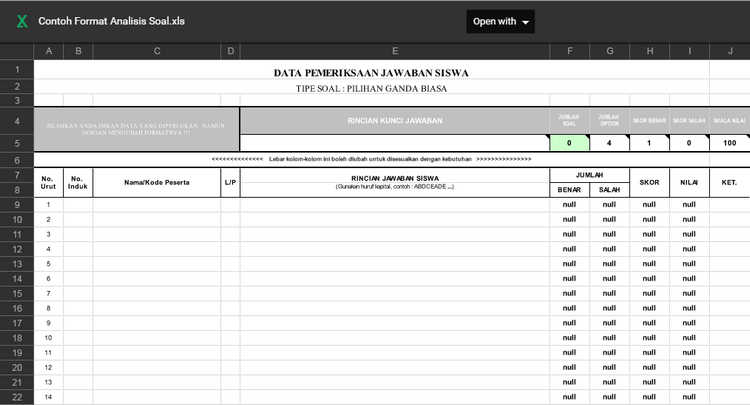Image resolution: width=750 pixels, height=405 pixels.
Task: Click the NILAI column header
Action: (689, 183)
